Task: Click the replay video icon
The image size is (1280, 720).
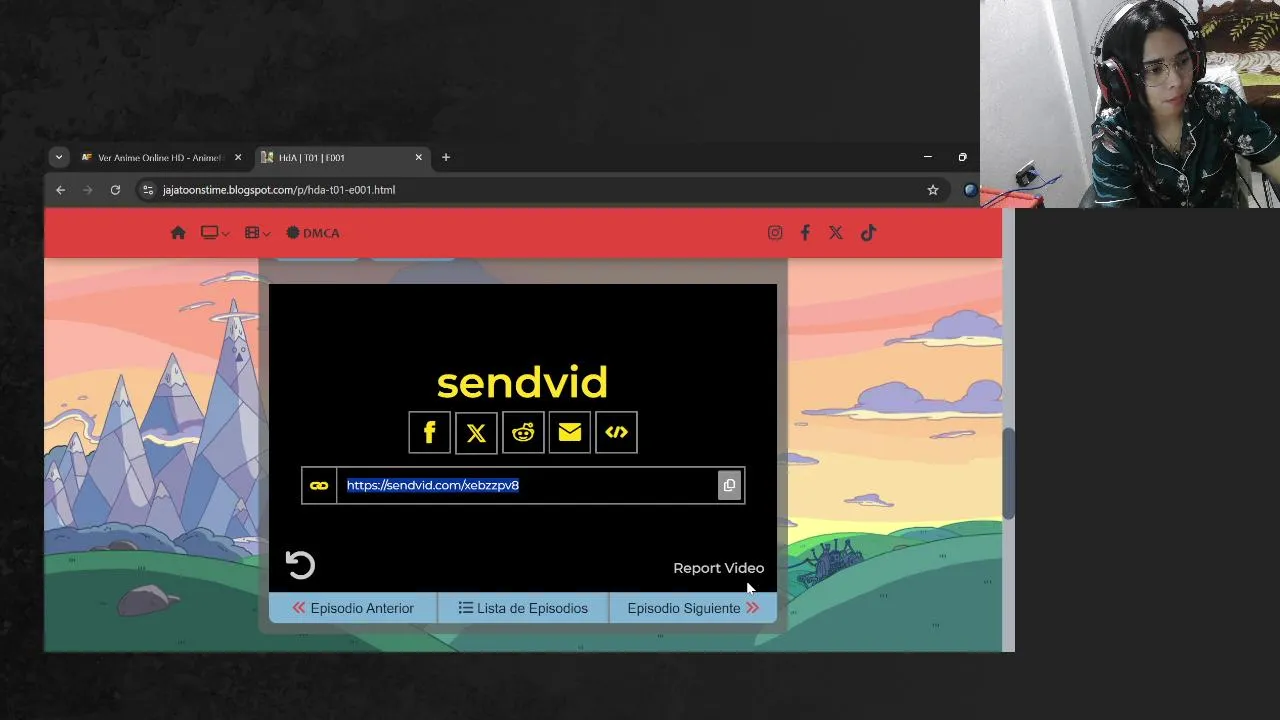Action: [300, 565]
